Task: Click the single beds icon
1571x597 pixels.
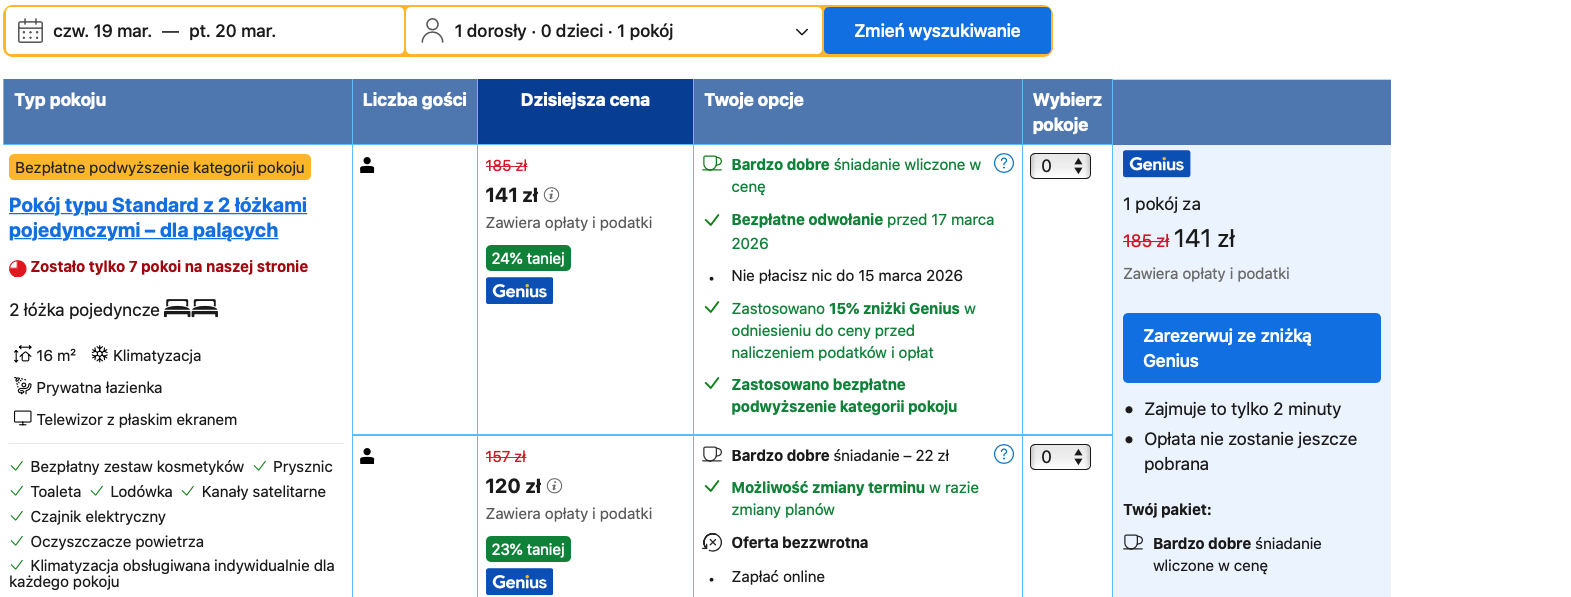Action: [x=191, y=309]
